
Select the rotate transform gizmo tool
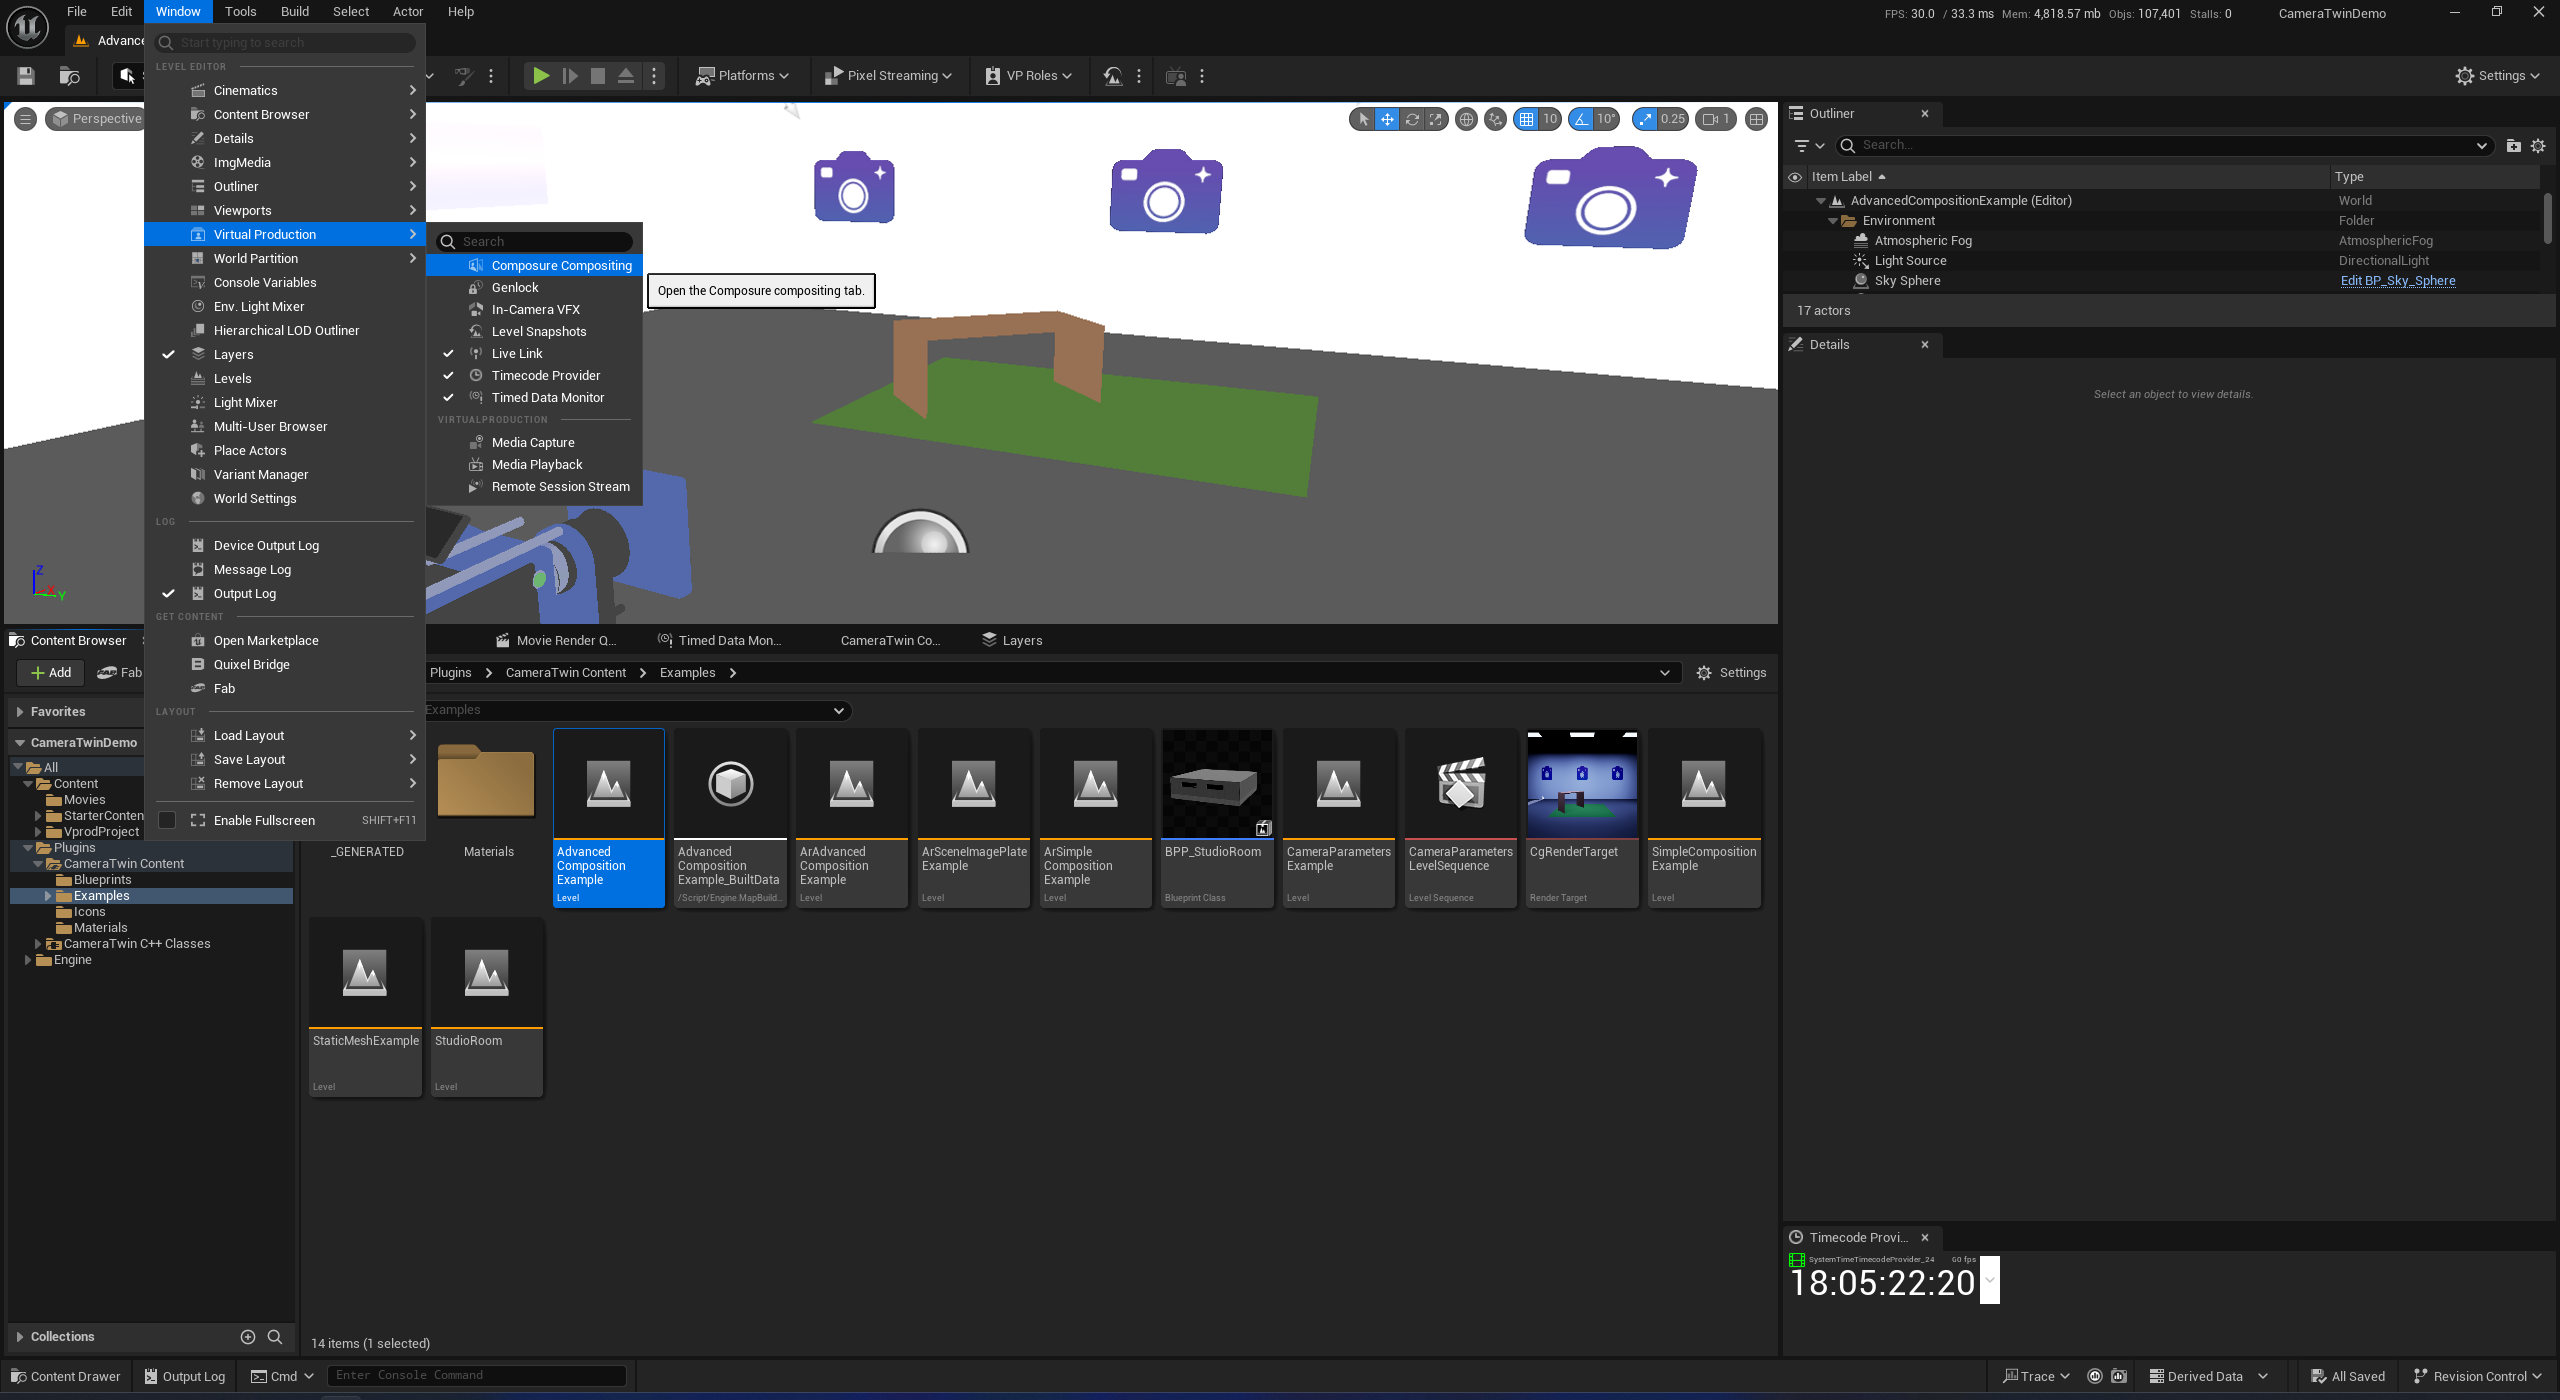click(1412, 119)
